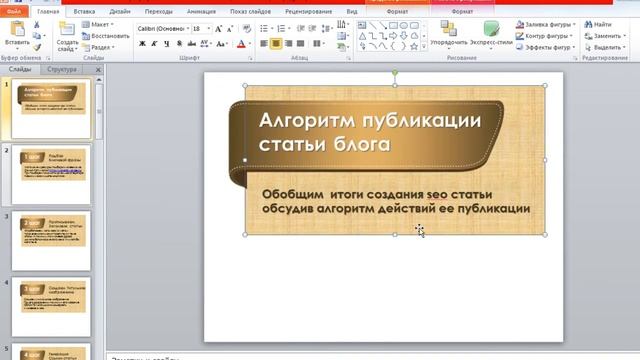Toggle the highlighted center alignment button

coord(276,43)
